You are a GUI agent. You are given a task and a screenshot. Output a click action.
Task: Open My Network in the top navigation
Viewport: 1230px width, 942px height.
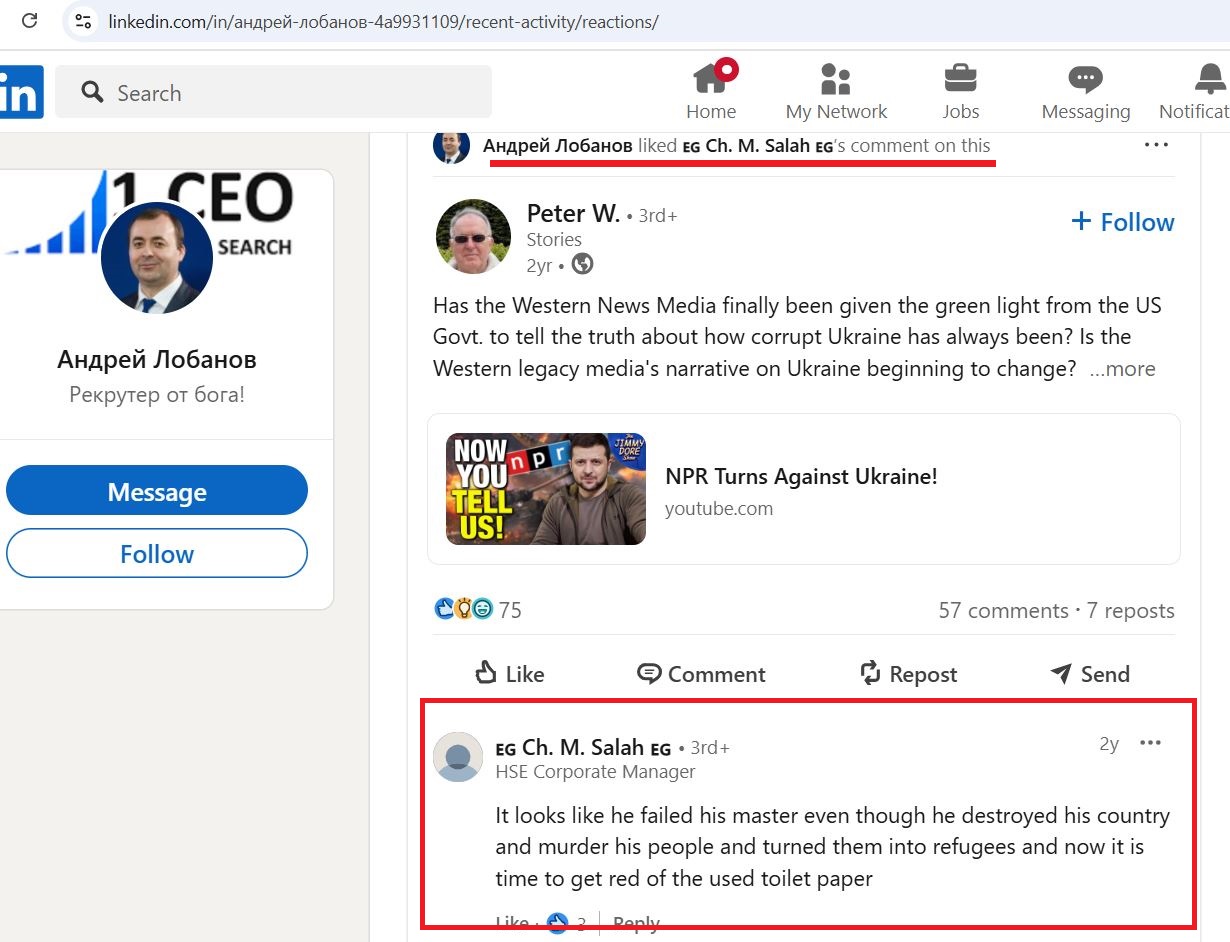click(x=836, y=91)
